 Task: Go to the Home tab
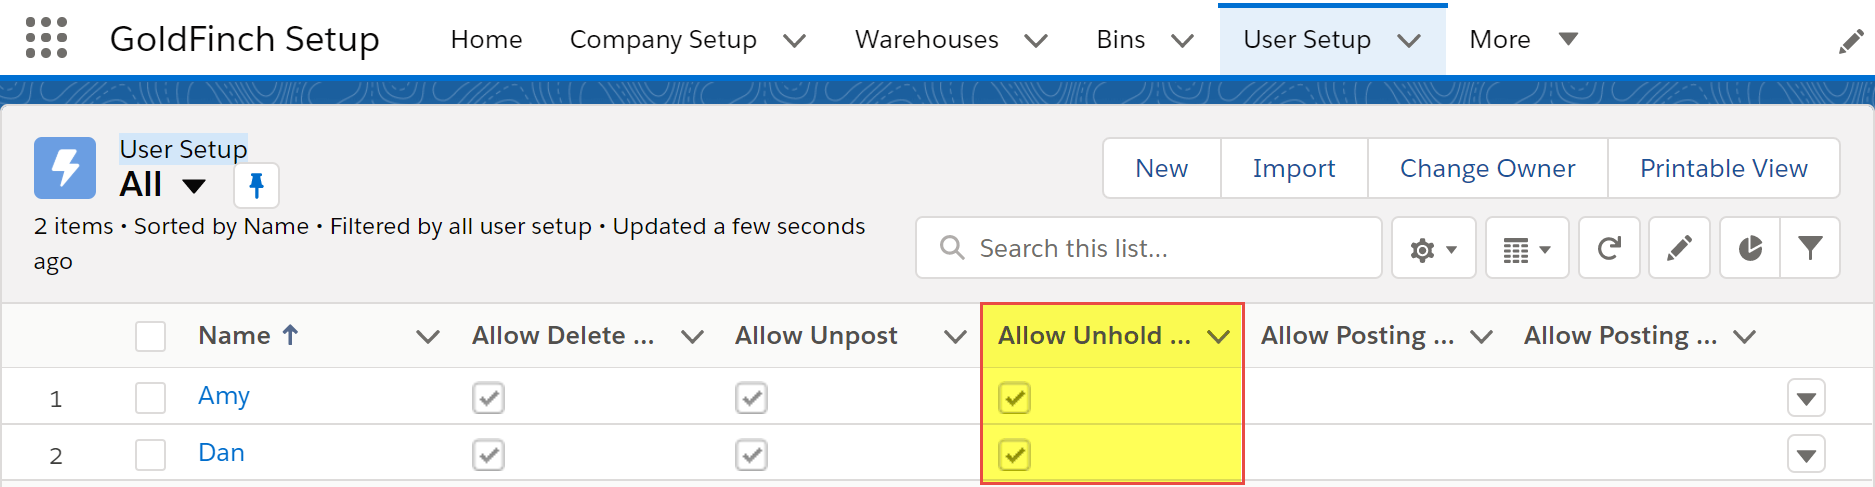pos(486,39)
